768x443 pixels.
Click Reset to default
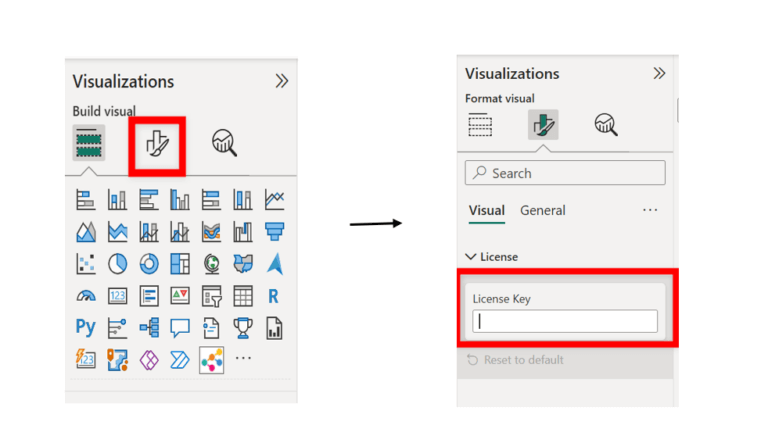(515, 360)
